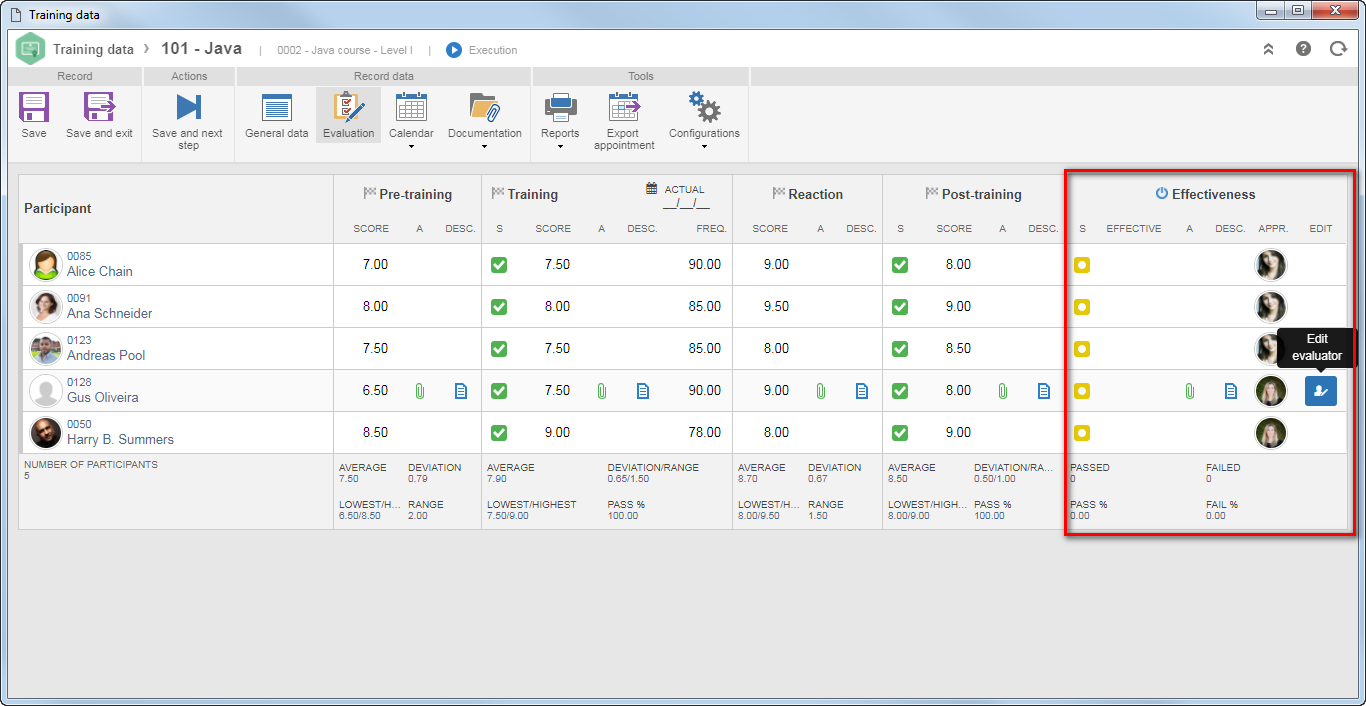Screen dimensions: 1366x706
Task: Open Gus Oliveira effectiveness attachment clip
Action: (x=1190, y=391)
